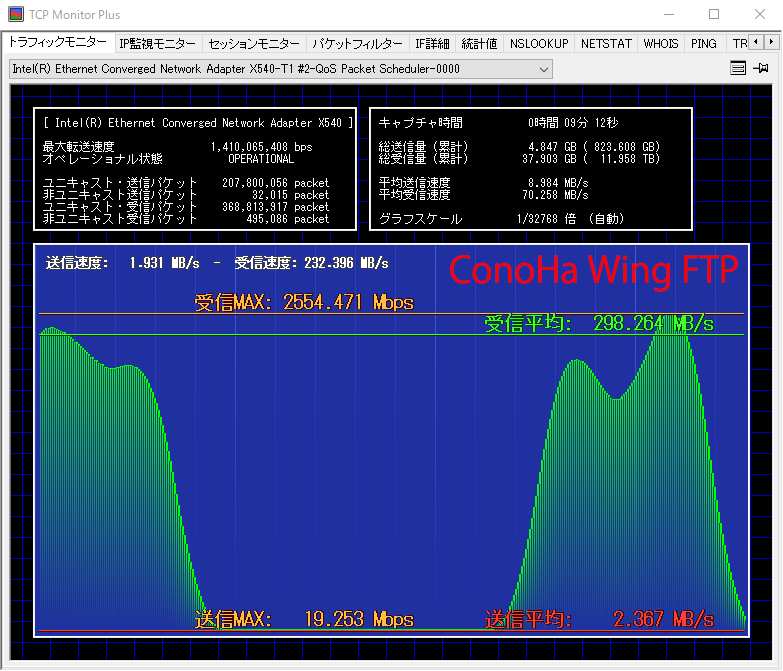
Task: Open the PING tab
Action: click(704, 44)
